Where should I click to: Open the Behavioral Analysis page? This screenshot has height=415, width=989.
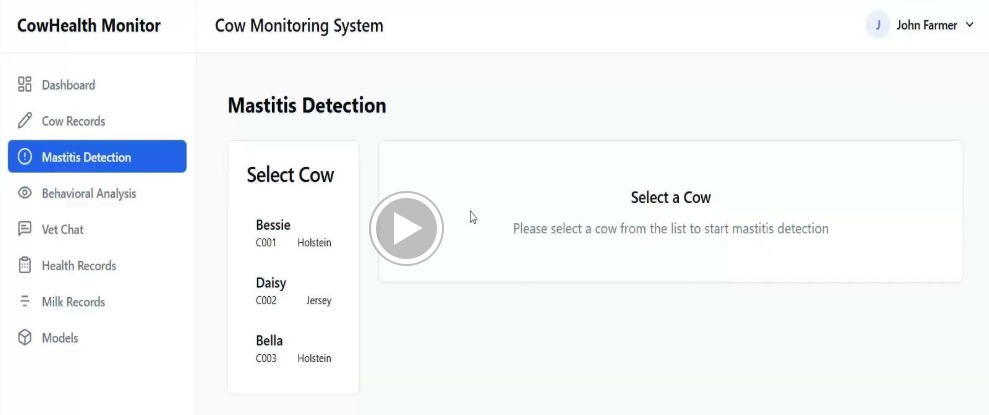tap(89, 193)
